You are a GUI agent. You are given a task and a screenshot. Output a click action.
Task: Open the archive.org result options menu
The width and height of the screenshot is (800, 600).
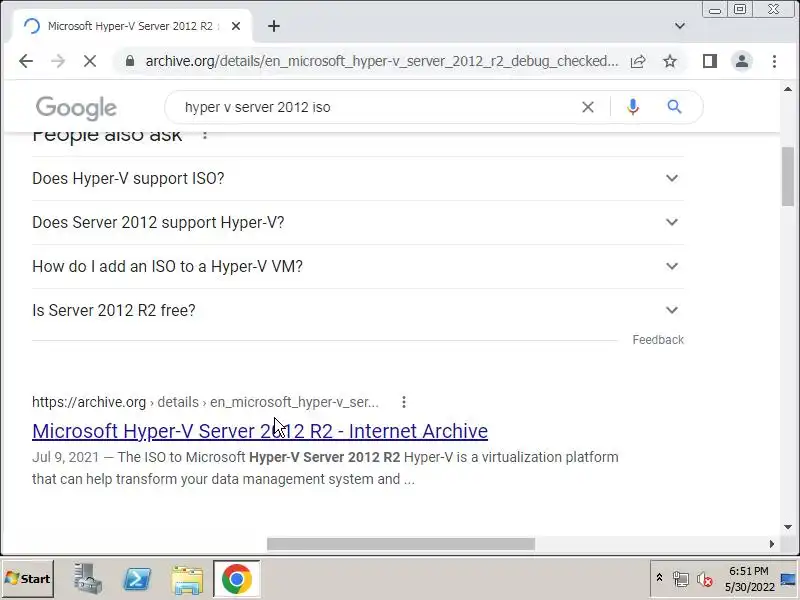pos(404,402)
